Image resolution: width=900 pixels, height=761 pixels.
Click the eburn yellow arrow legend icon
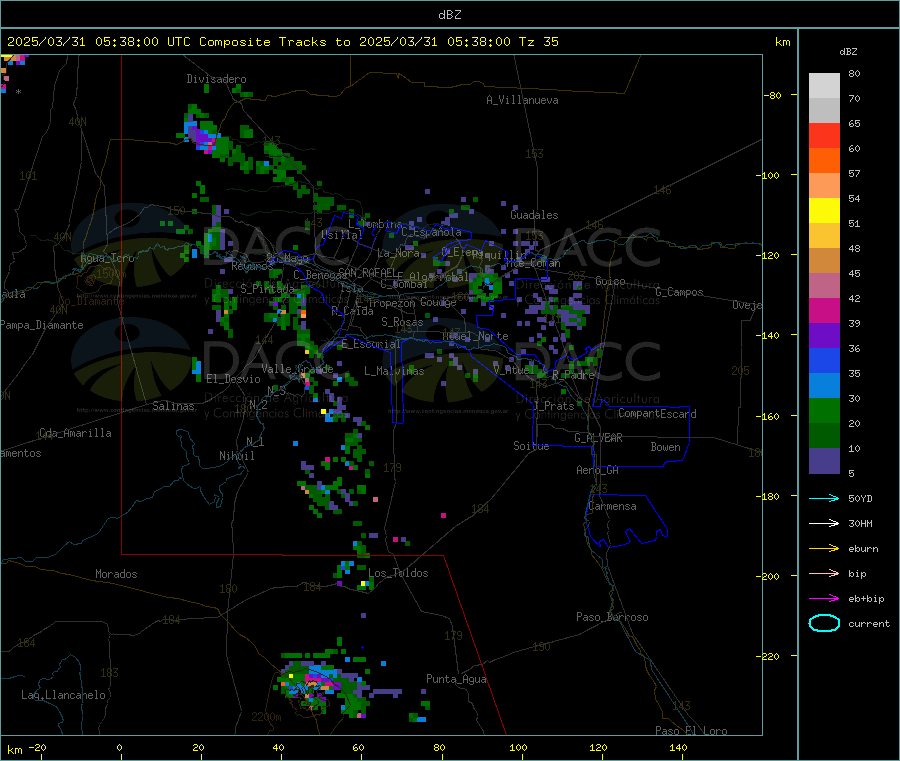pyautogui.click(x=824, y=548)
